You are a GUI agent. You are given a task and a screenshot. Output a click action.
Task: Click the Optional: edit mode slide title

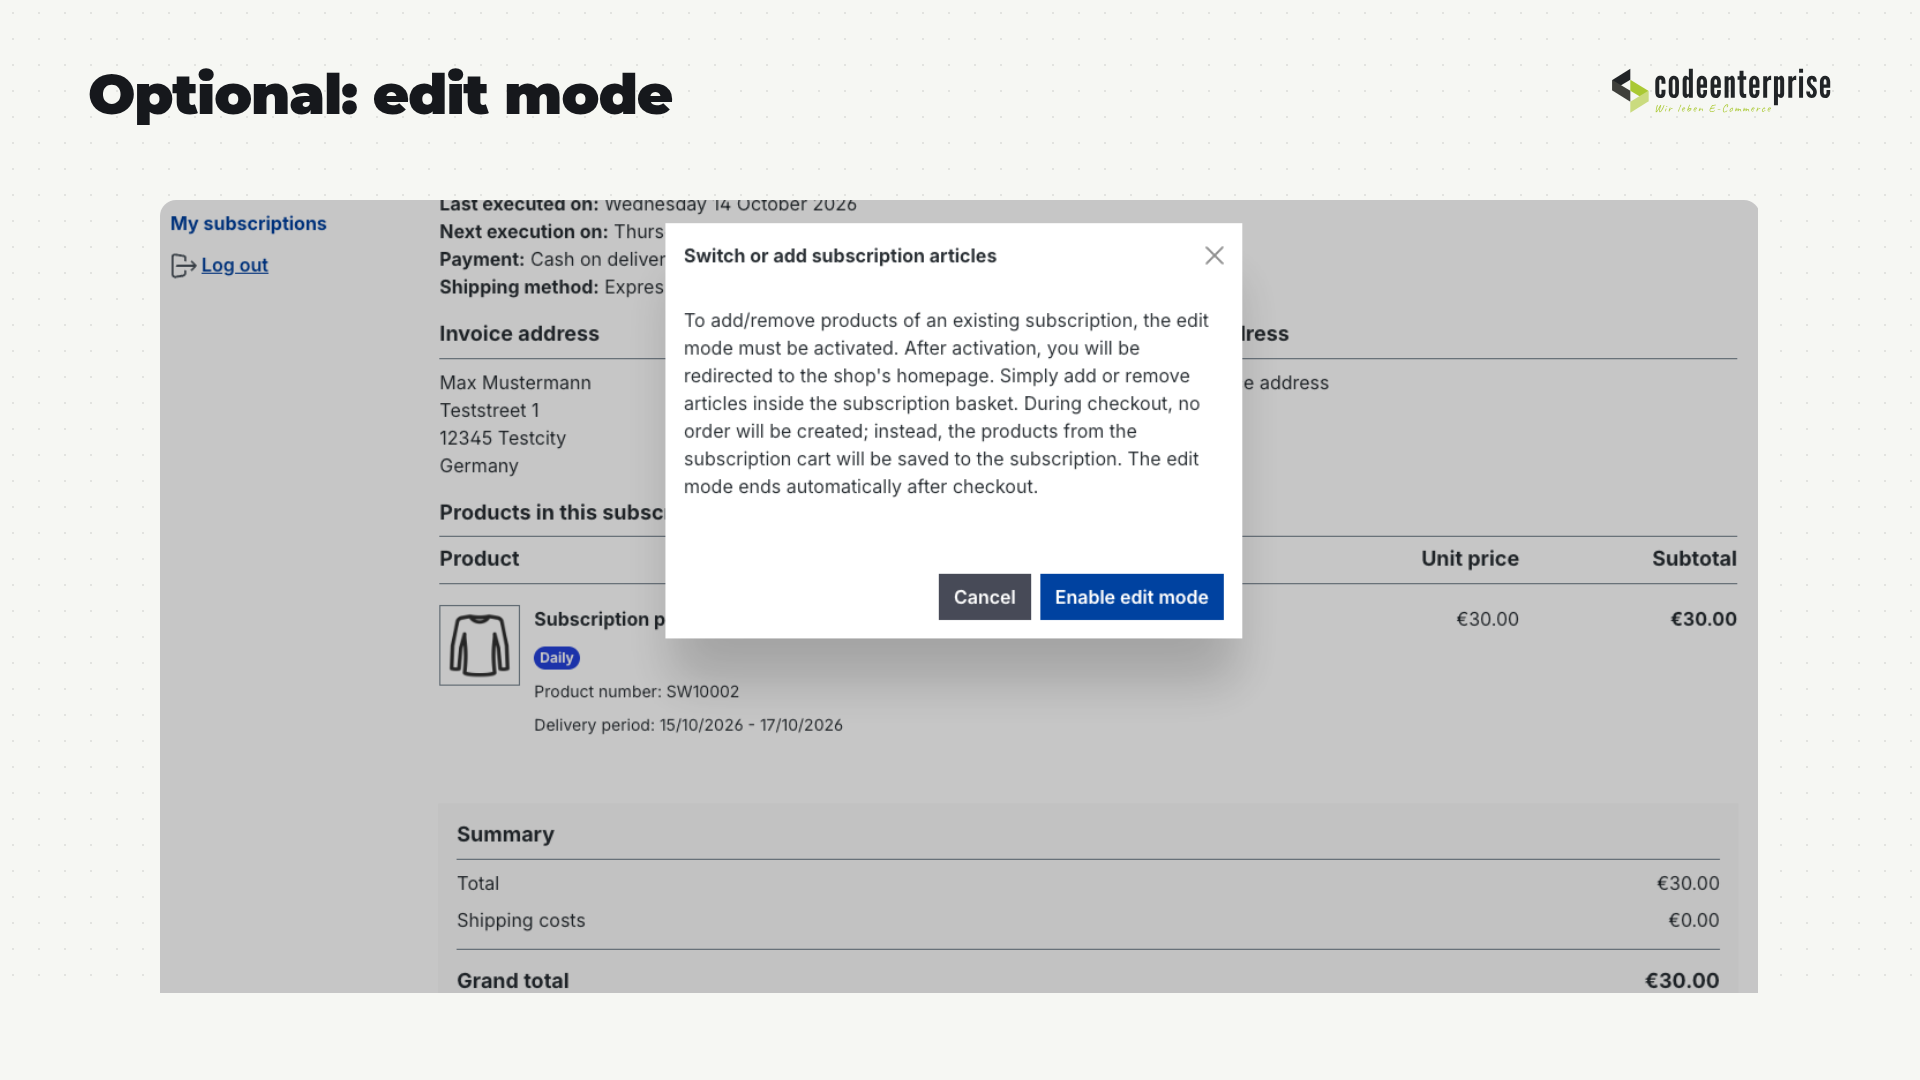[380, 95]
